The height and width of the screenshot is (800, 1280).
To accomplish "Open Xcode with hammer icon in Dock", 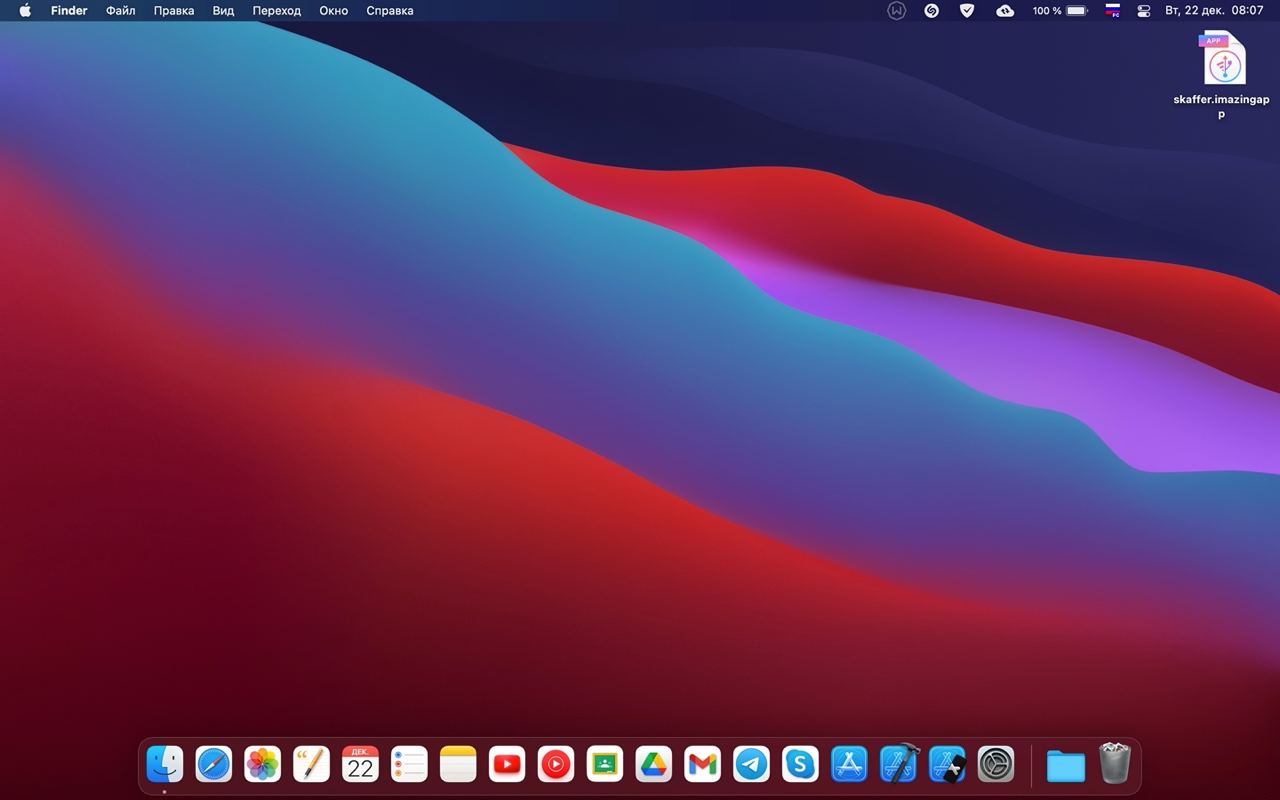I will click(x=898, y=765).
